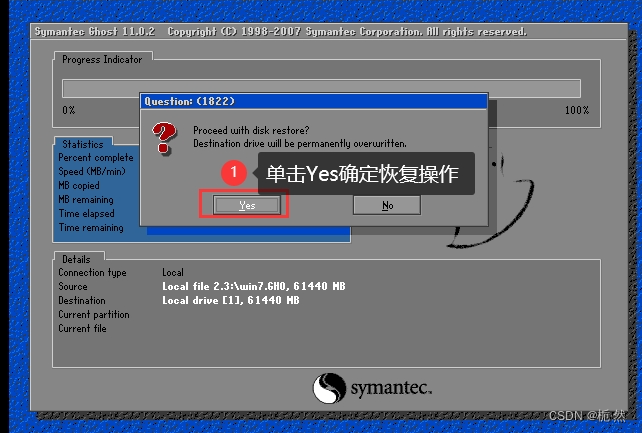Viewport: 642px width, 433px height.
Task: Click the MB remaining row
Action: point(86,199)
